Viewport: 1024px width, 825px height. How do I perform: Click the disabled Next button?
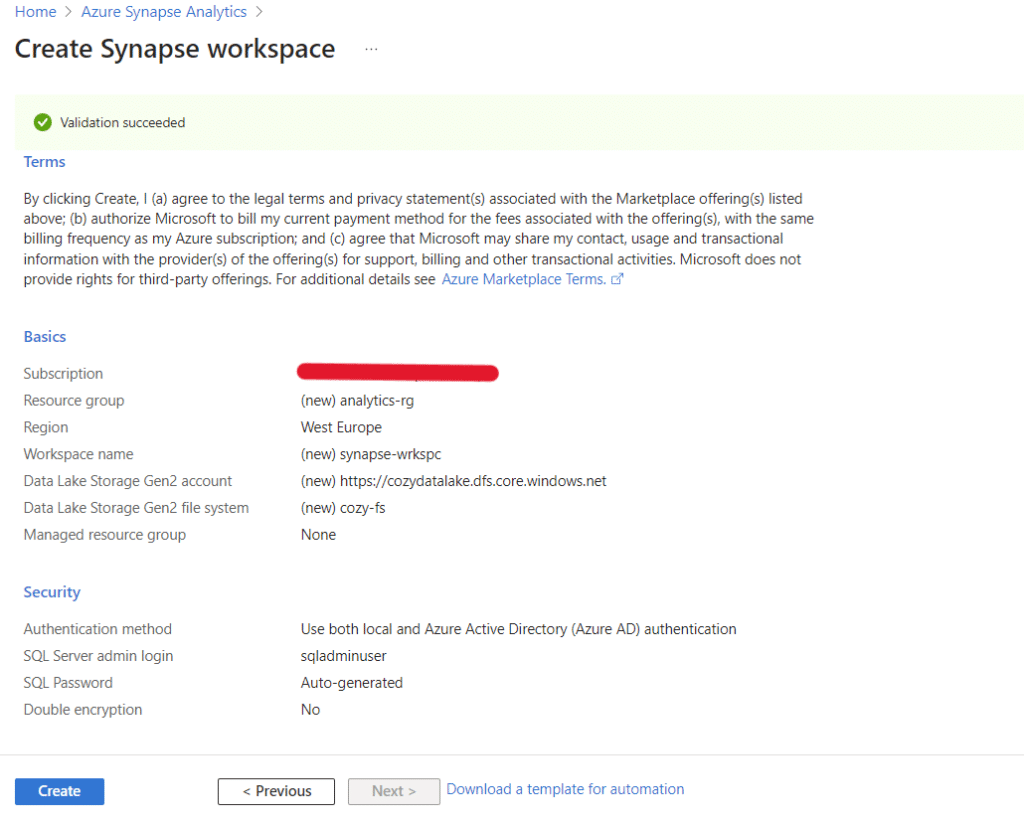point(394,791)
